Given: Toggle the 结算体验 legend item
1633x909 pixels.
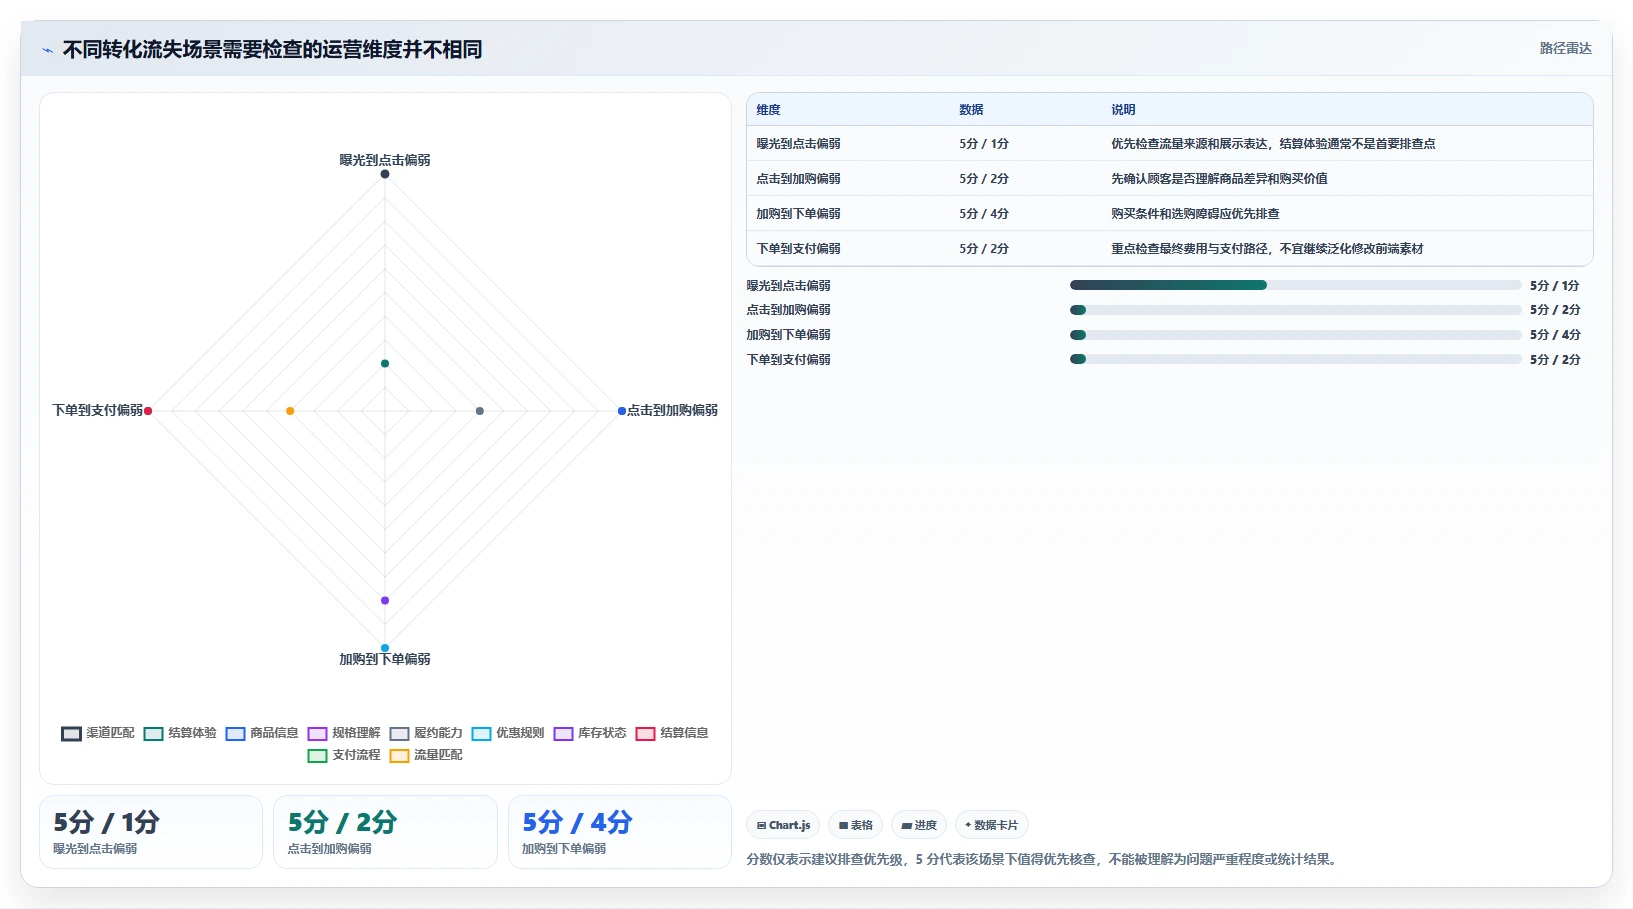Looking at the screenshot, I should click(180, 733).
